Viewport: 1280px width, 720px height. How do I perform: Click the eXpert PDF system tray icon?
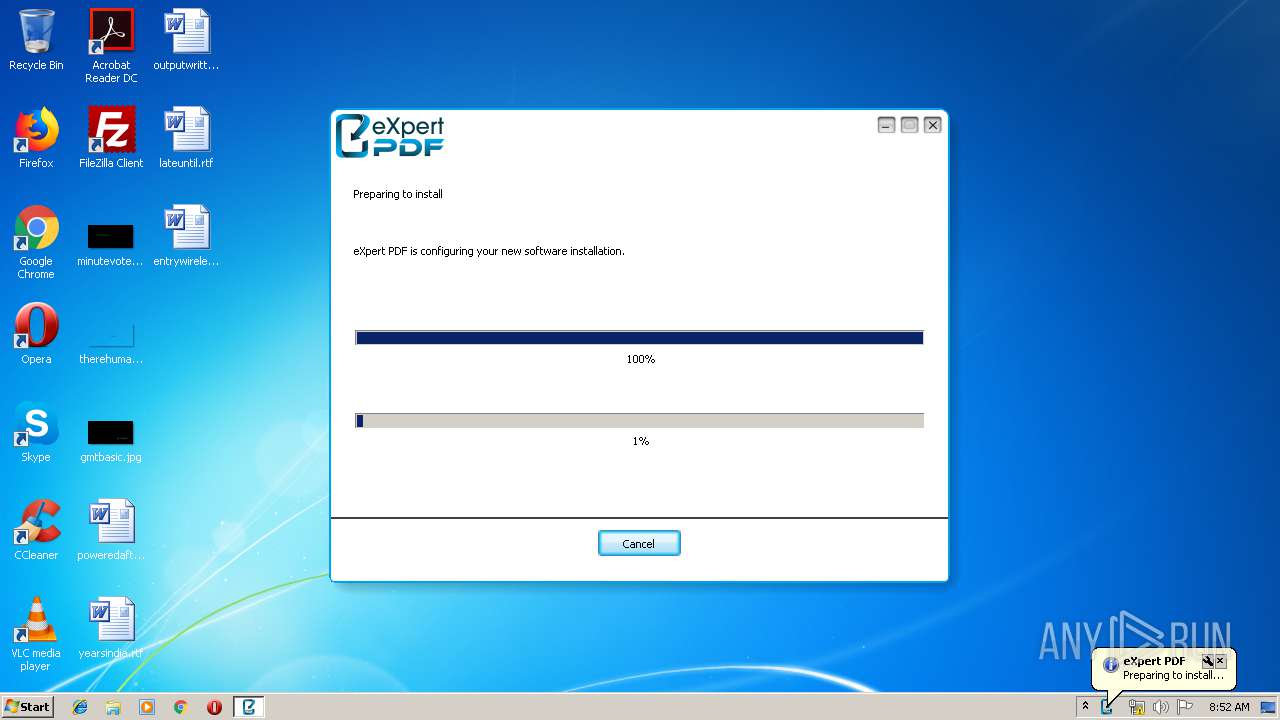1107,707
